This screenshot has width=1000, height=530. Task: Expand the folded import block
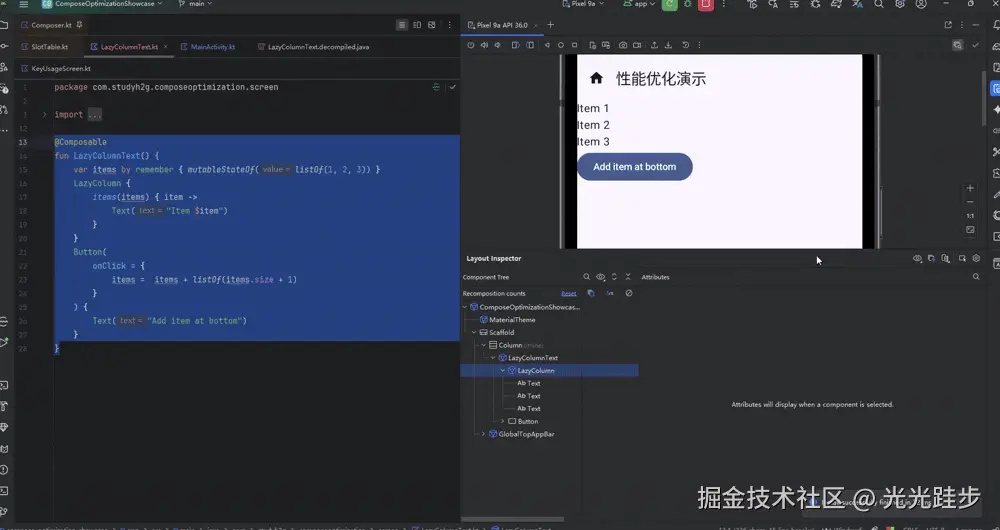pos(44,115)
